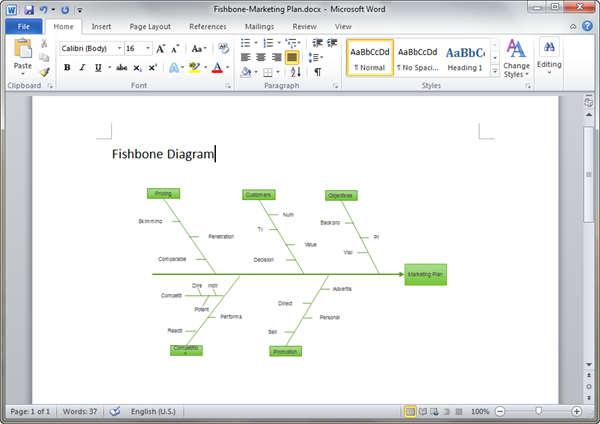Align text left
This screenshot has width=600, height=424.
point(246,57)
